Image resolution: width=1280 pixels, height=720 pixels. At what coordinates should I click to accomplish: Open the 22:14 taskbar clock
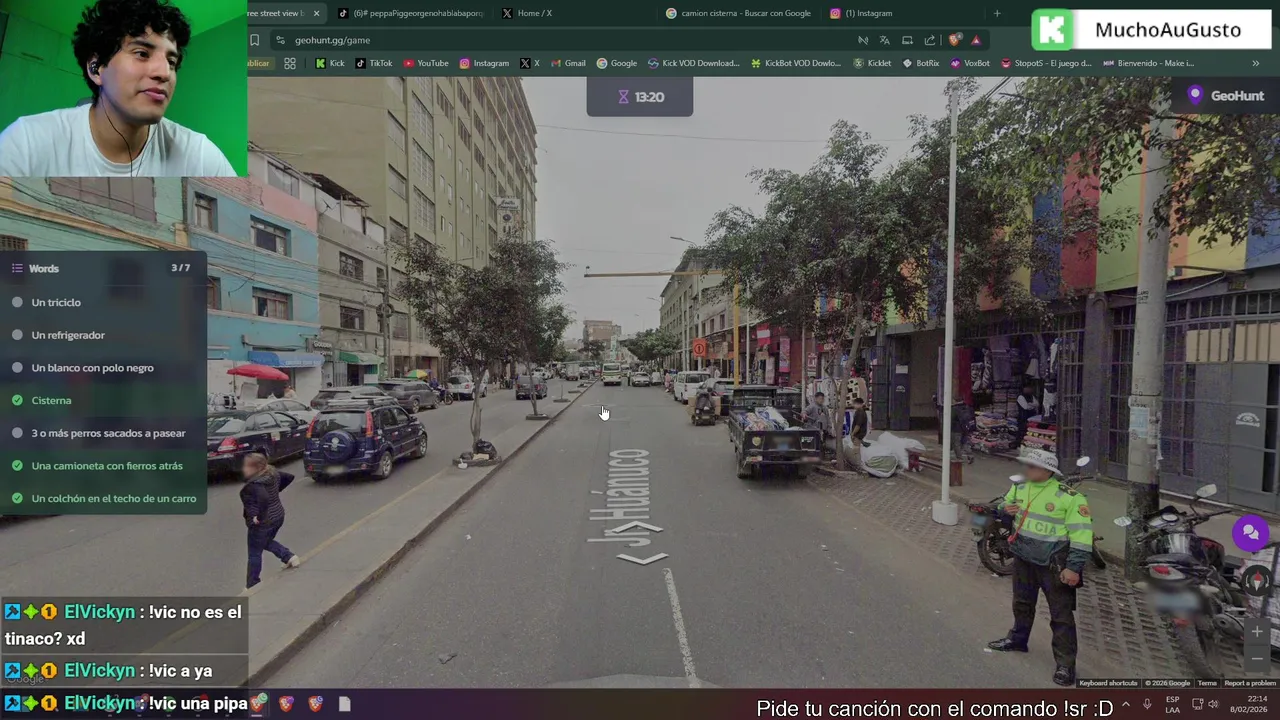tap(1250, 705)
